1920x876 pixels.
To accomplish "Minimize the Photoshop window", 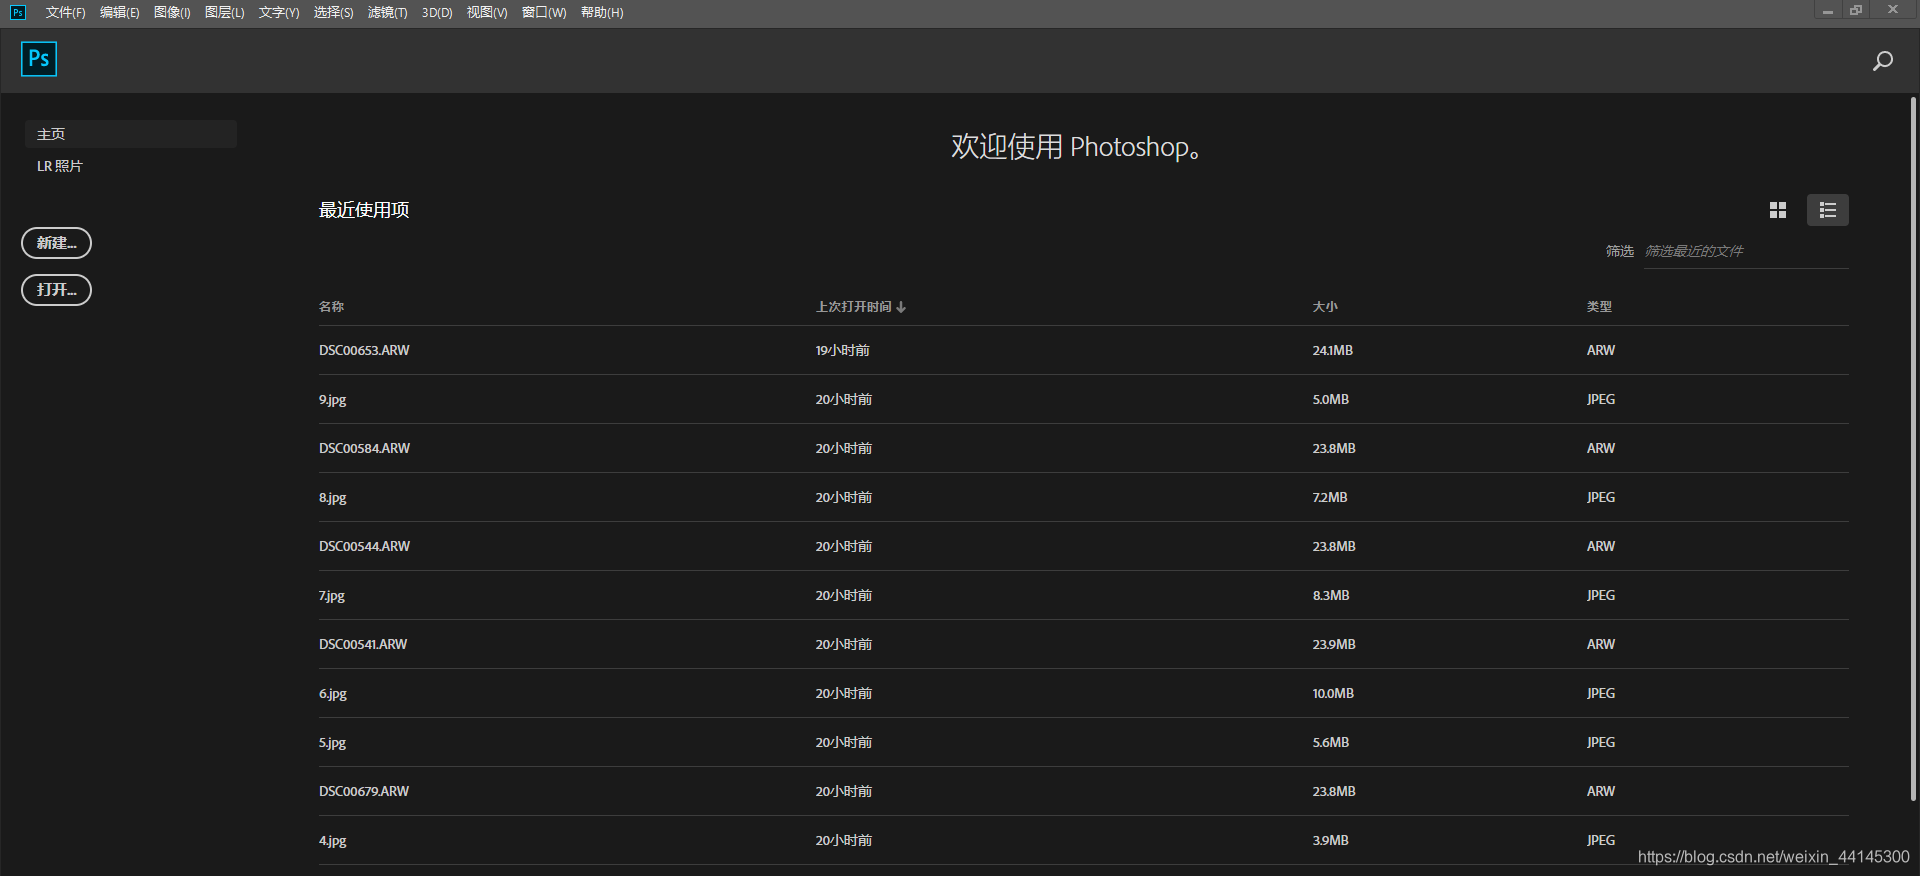I will click(x=1827, y=10).
